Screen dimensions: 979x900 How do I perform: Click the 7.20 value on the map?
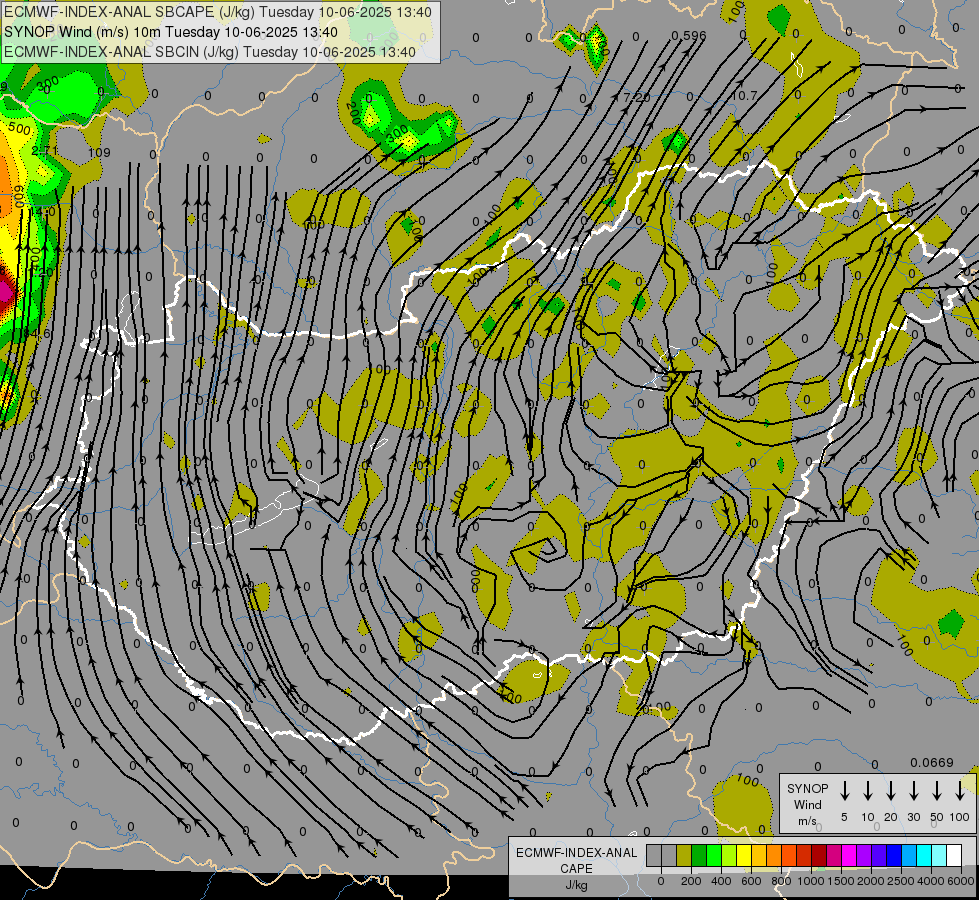(636, 97)
